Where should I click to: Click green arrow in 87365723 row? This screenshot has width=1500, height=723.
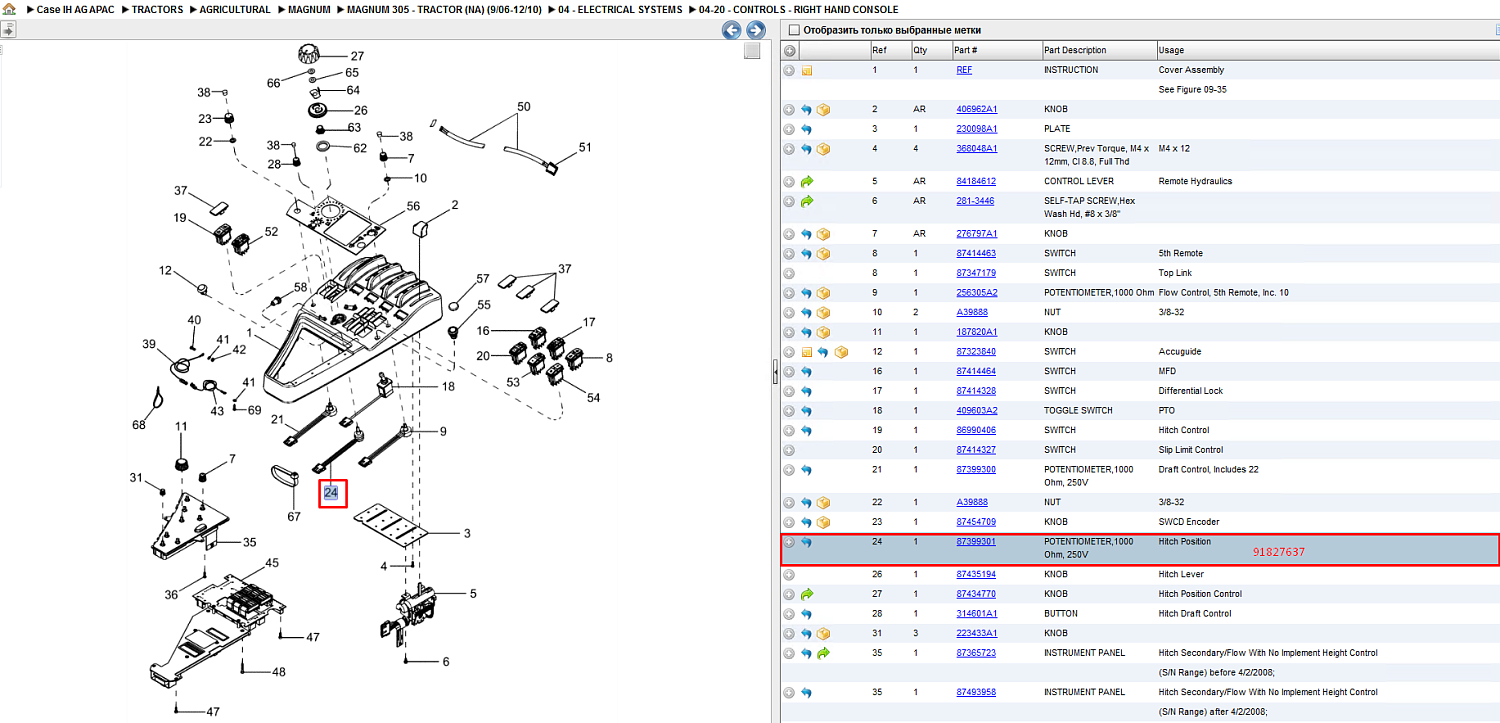(x=823, y=653)
